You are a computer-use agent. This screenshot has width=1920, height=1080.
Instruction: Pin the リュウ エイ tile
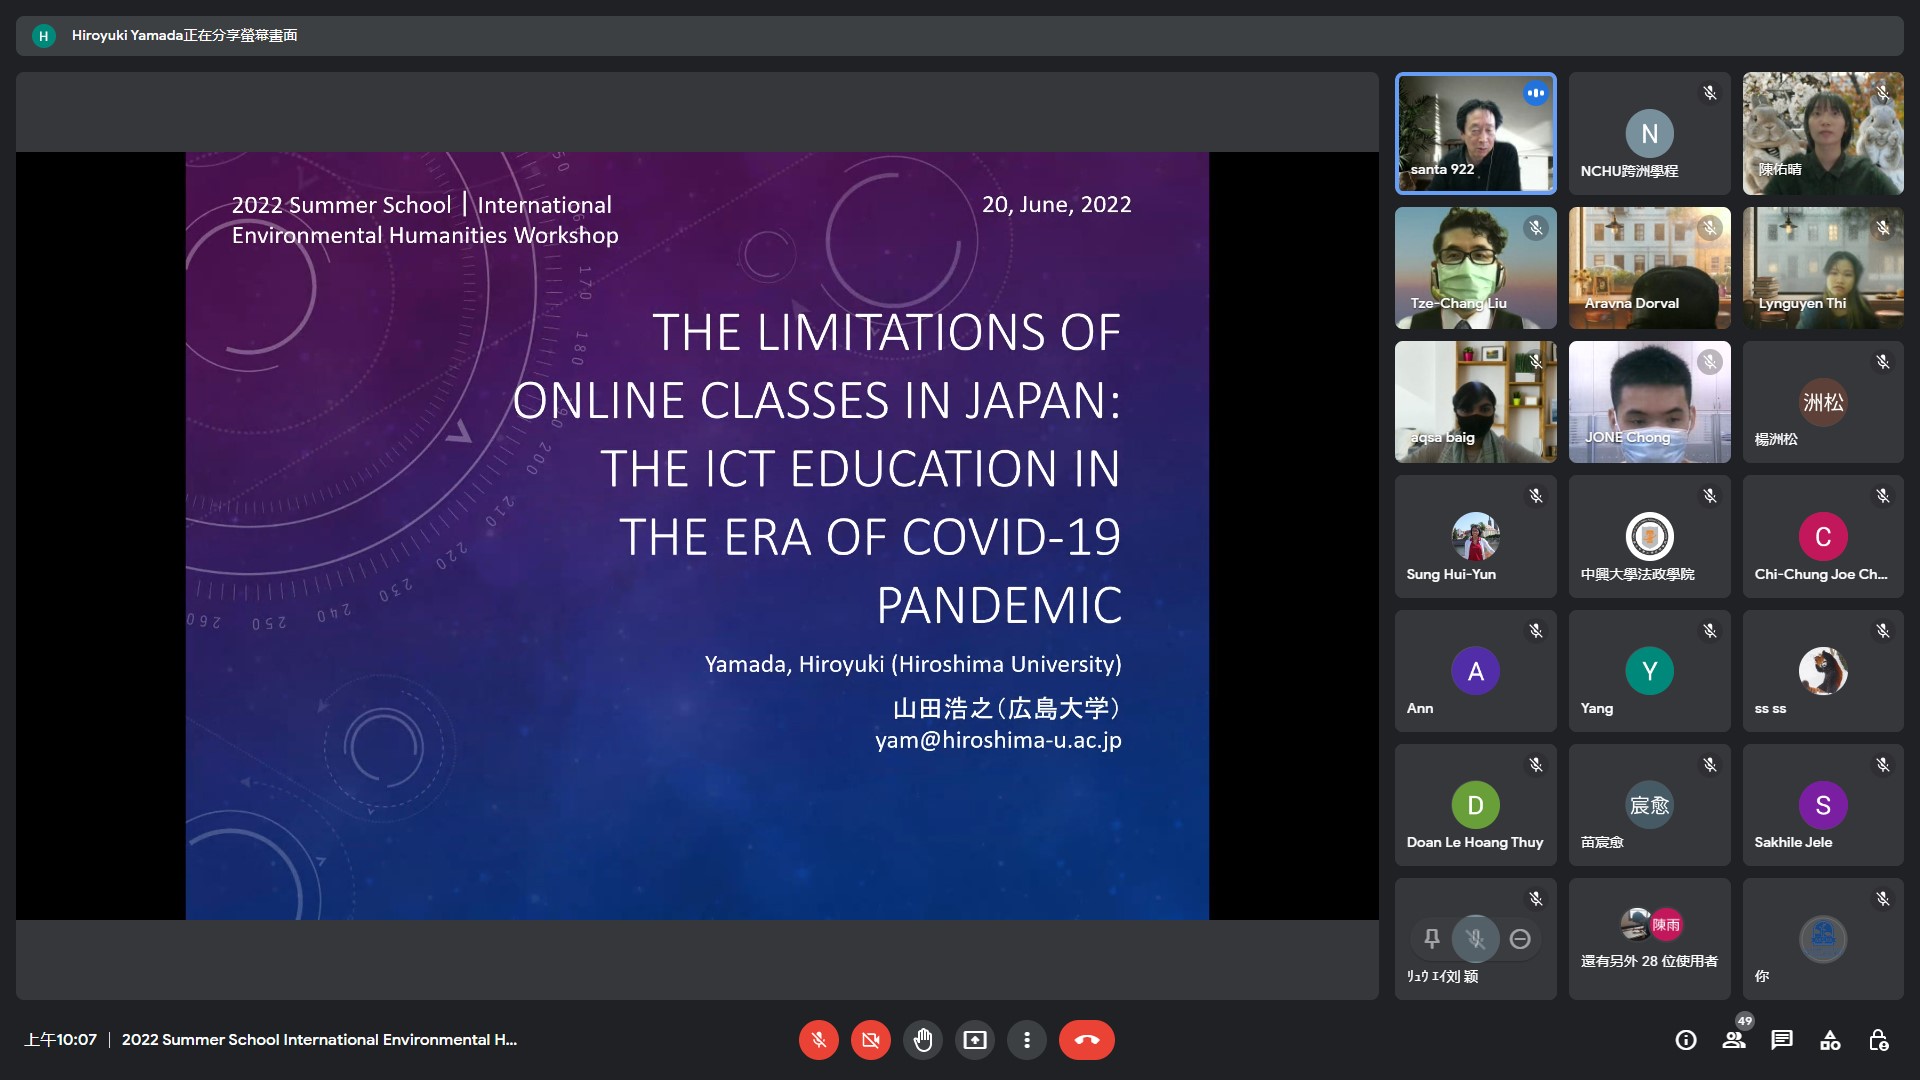pyautogui.click(x=1432, y=939)
